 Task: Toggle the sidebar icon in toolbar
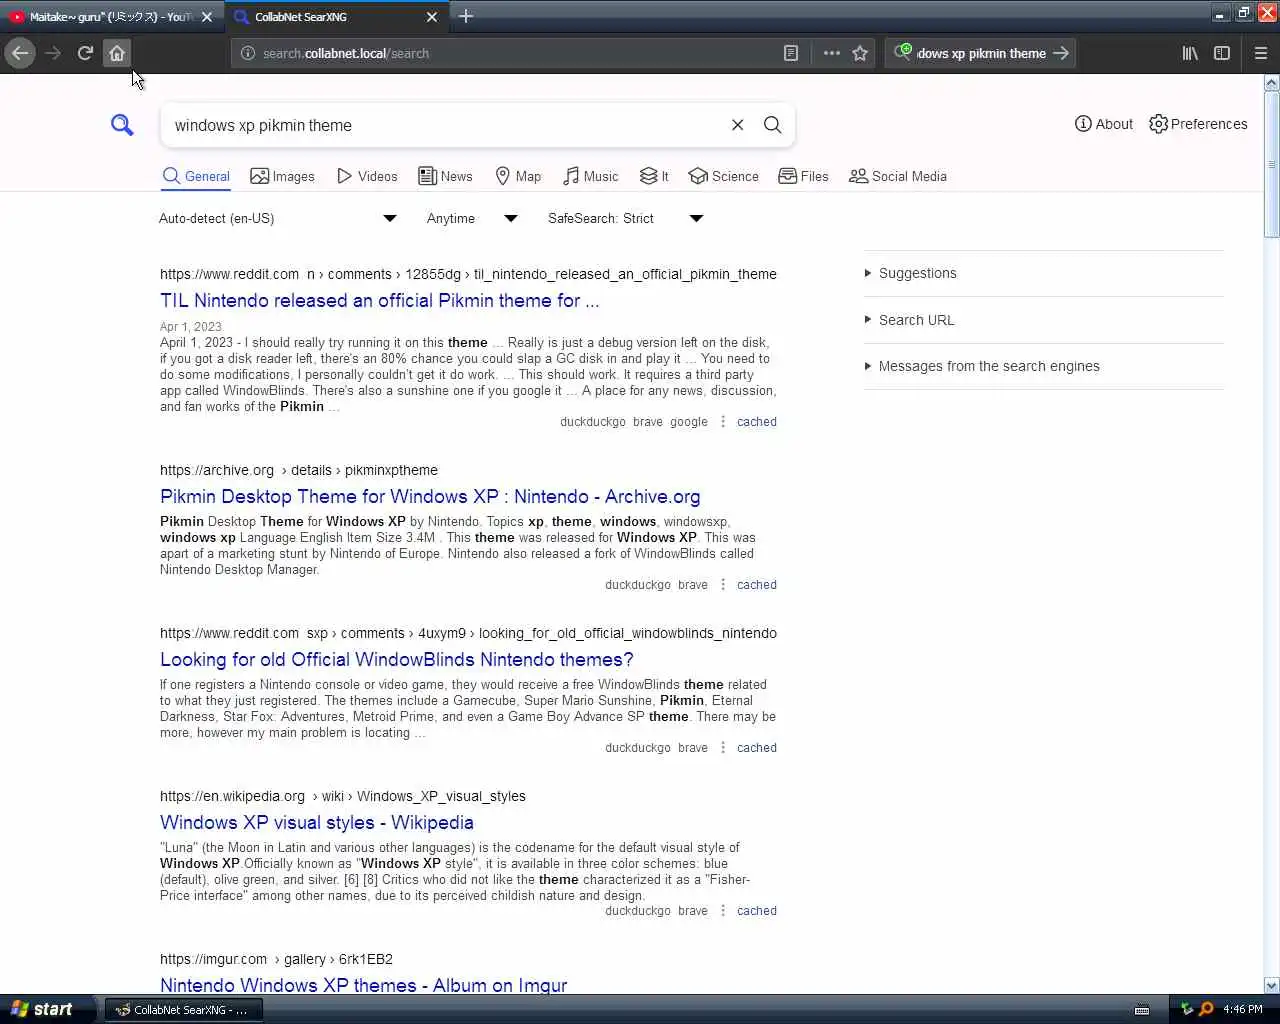(x=1222, y=53)
